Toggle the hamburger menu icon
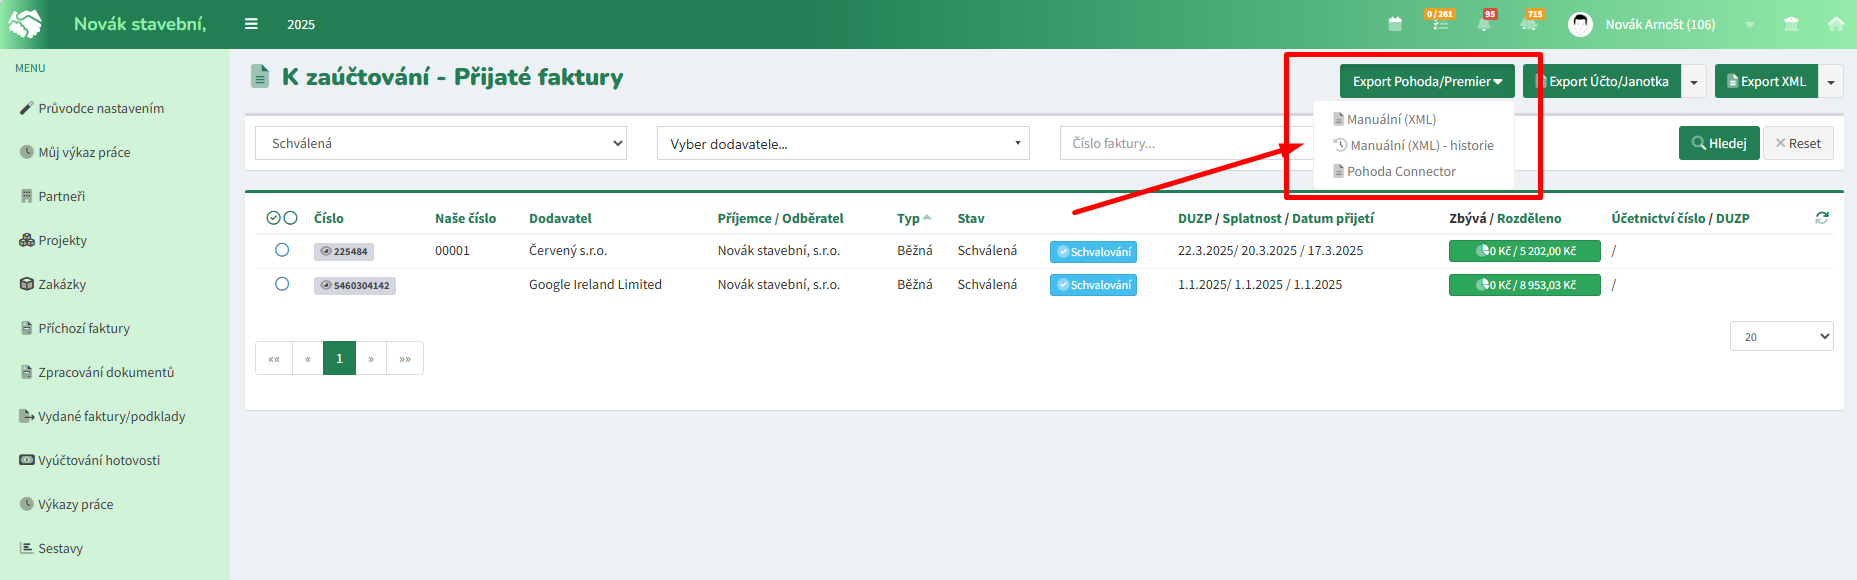Viewport: 1857px width, 580px height. (x=251, y=24)
